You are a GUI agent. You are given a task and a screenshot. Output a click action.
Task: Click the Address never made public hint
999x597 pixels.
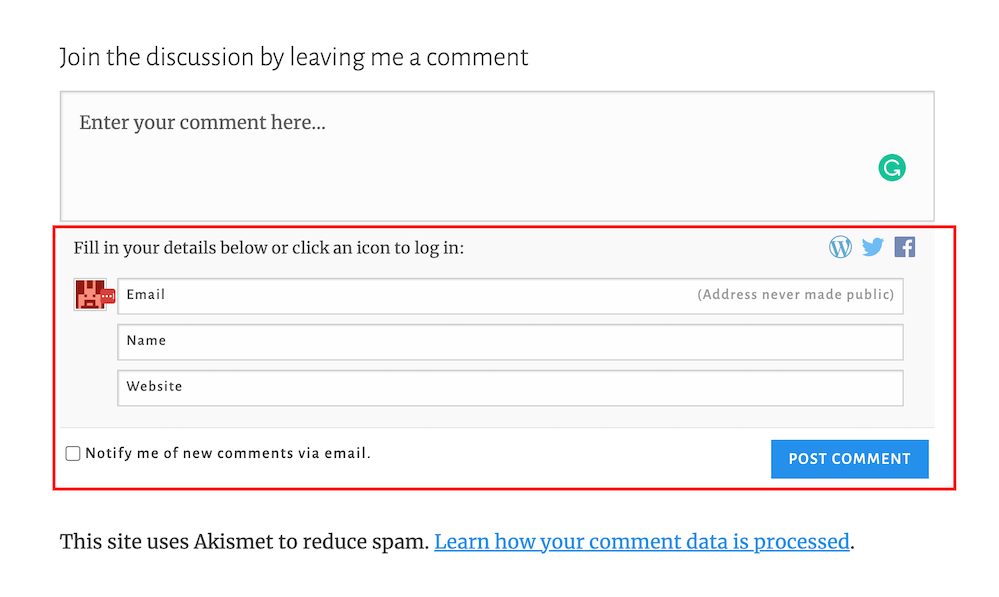795,295
